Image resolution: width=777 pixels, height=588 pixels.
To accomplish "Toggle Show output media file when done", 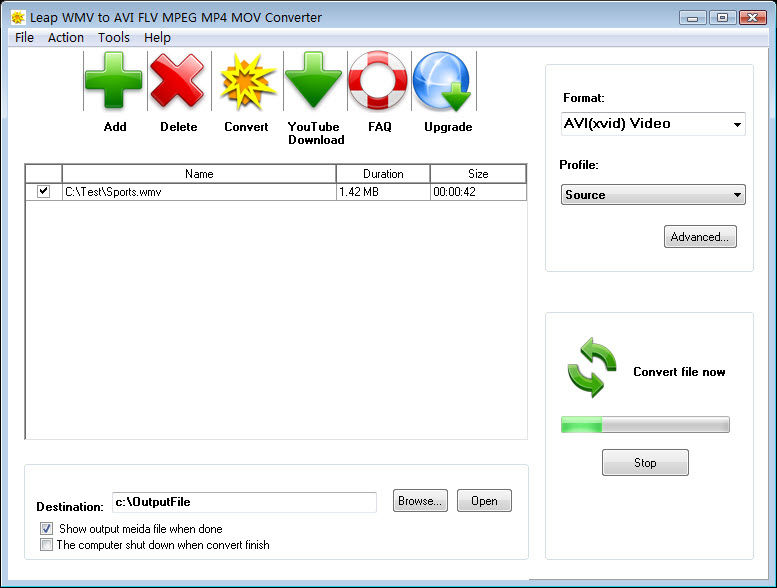I will coord(47,529).
